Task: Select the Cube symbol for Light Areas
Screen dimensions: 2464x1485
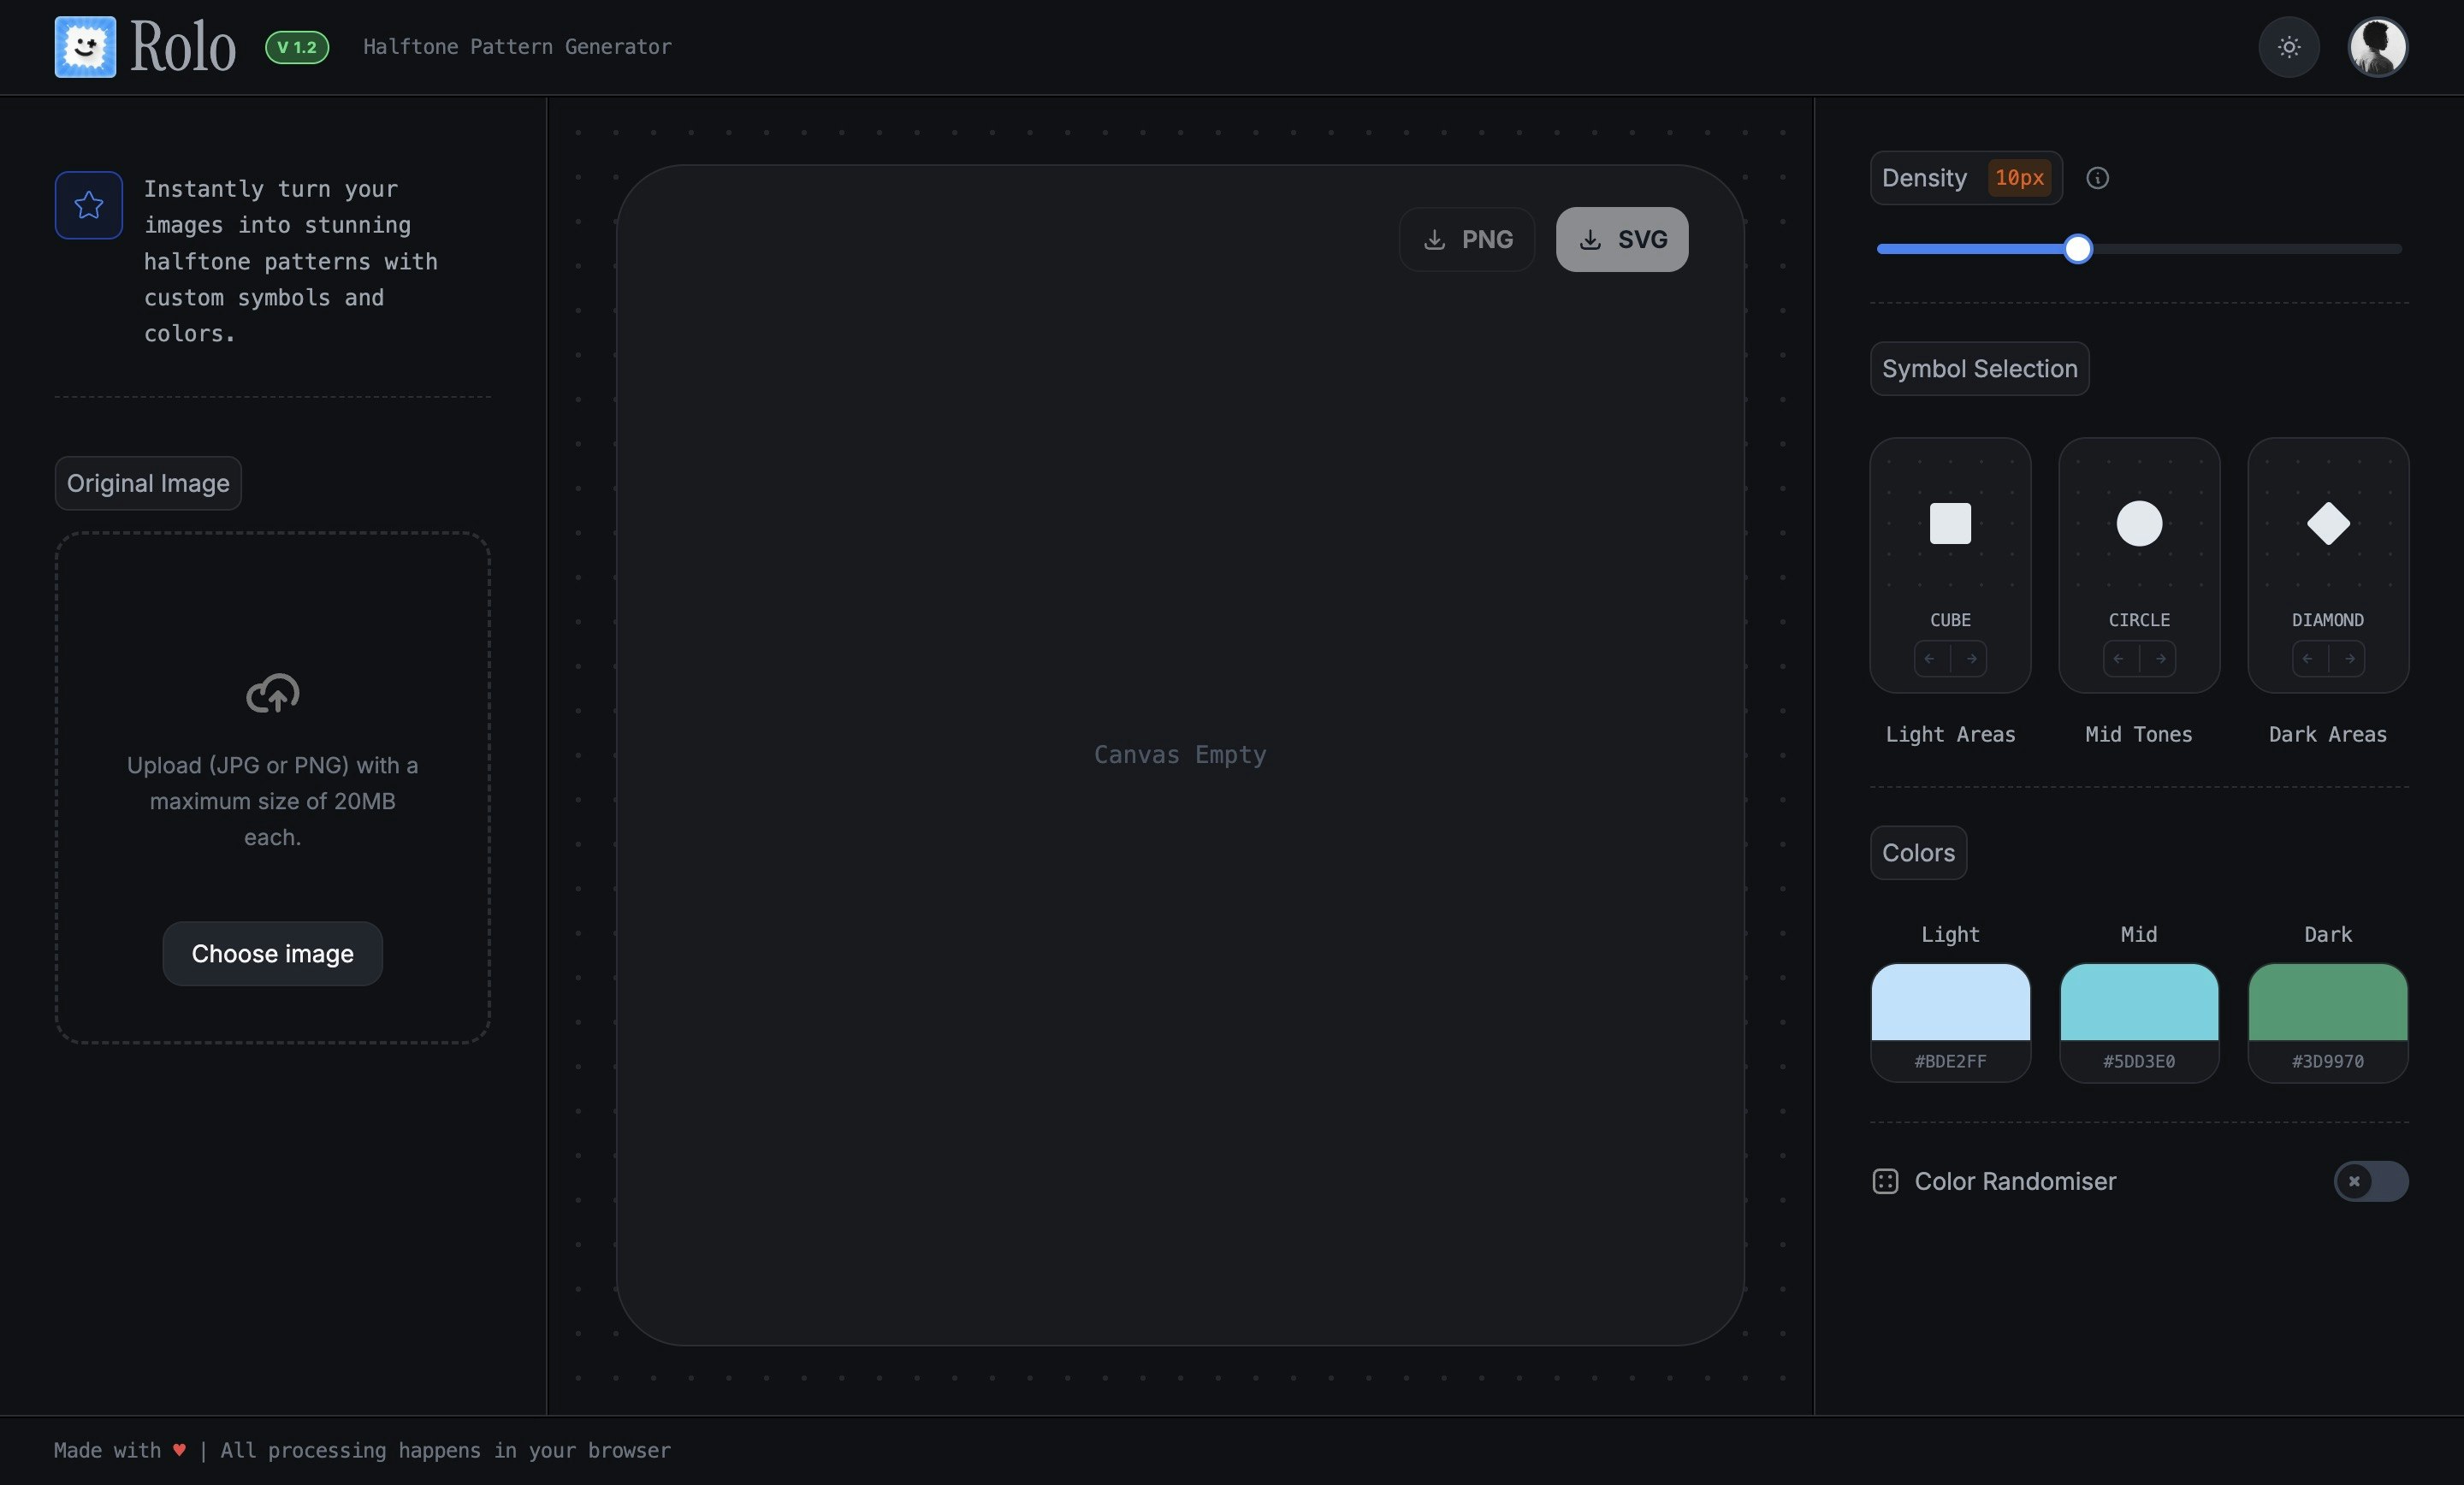Action: [x=1950, y=525]
